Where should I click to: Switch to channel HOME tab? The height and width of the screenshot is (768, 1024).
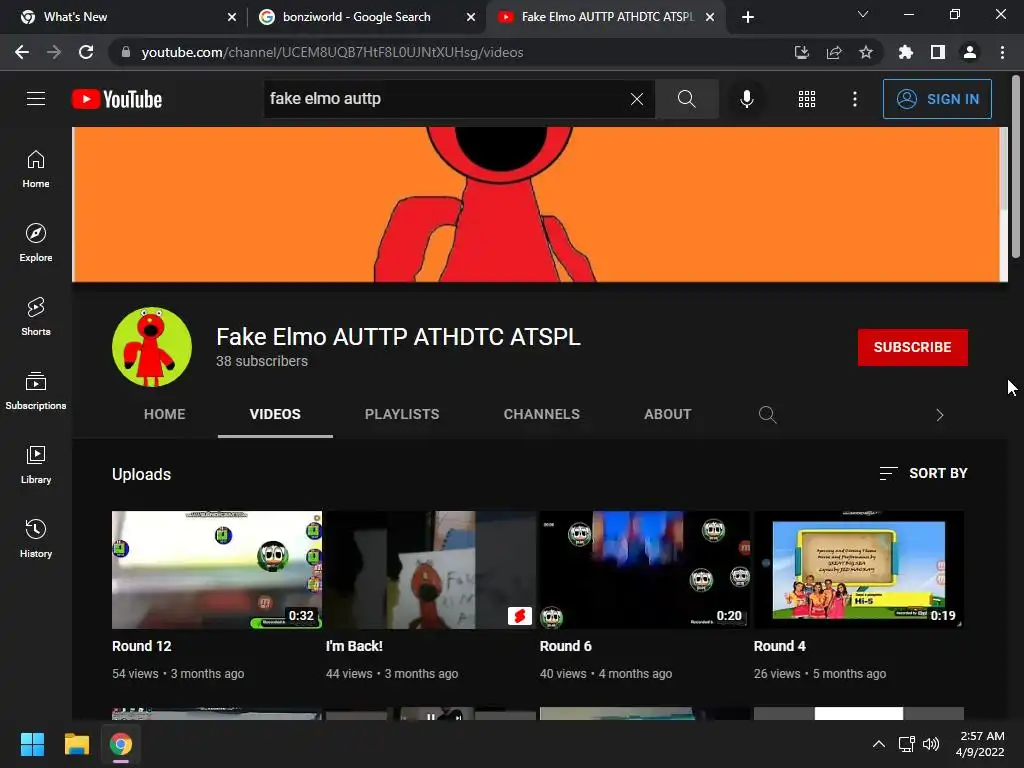point(165,414)
